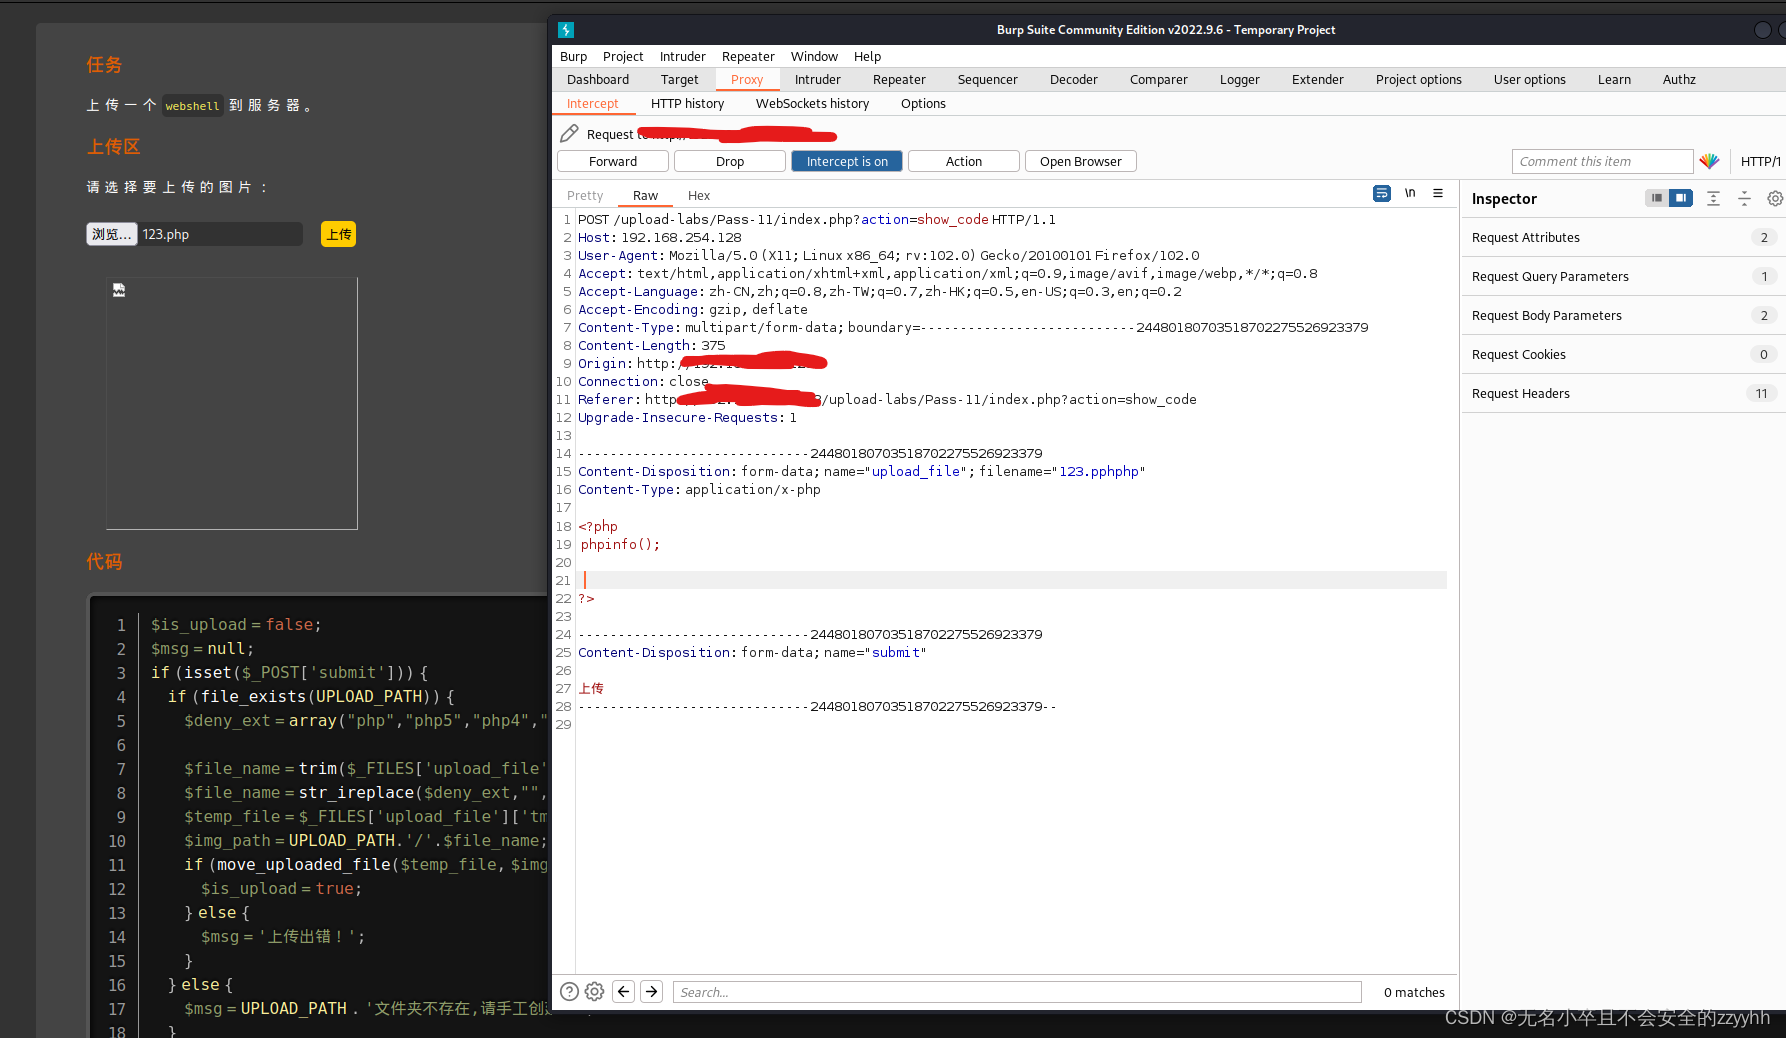This screenshot has height=1038, width=1786.
Task: Open the Authz tab
Action: click(x=1678, y=79)
